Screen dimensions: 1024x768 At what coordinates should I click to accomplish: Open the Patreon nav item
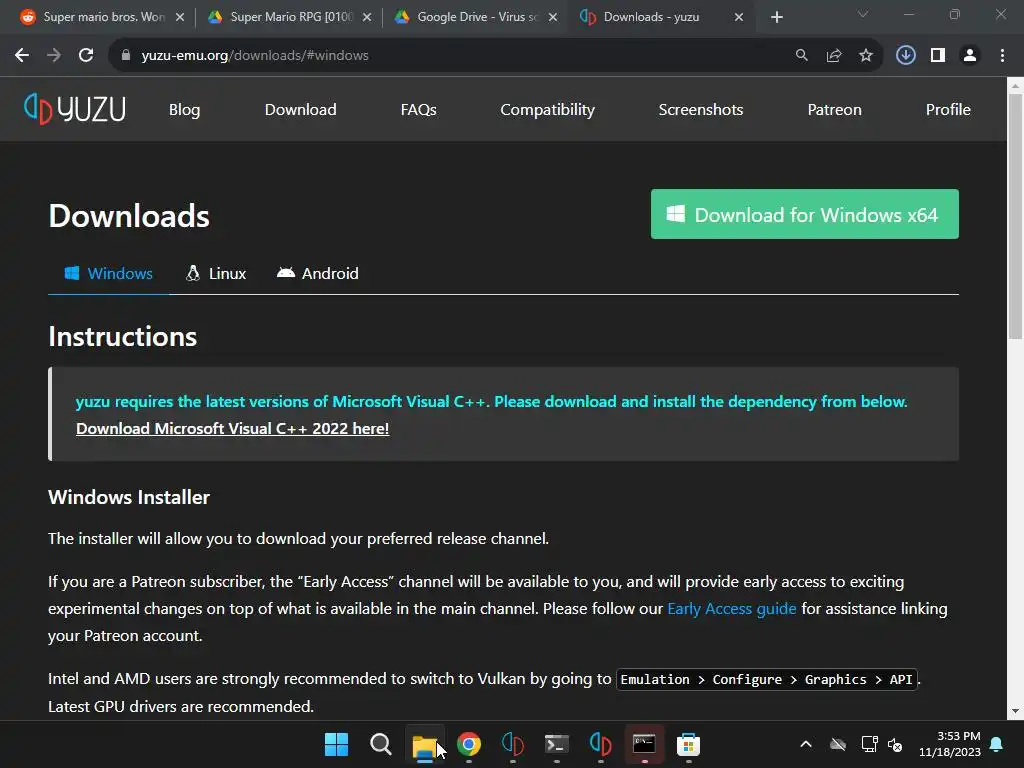[x=835, y=110]
